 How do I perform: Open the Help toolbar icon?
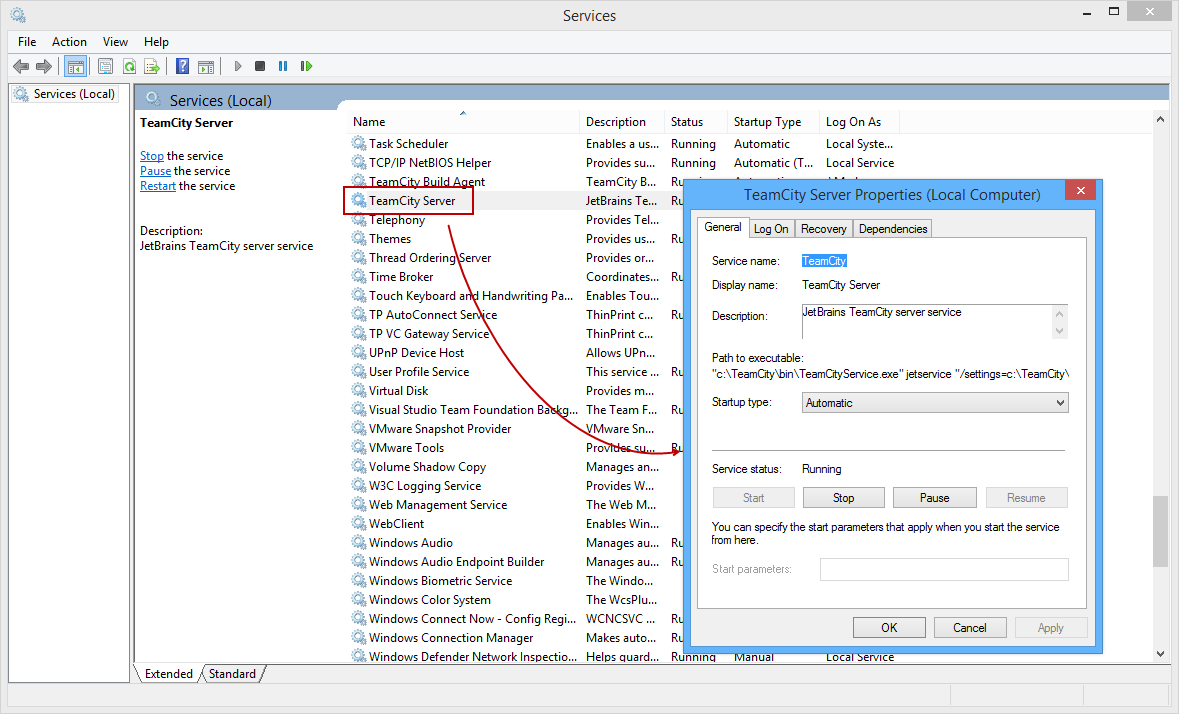(182, 66)
